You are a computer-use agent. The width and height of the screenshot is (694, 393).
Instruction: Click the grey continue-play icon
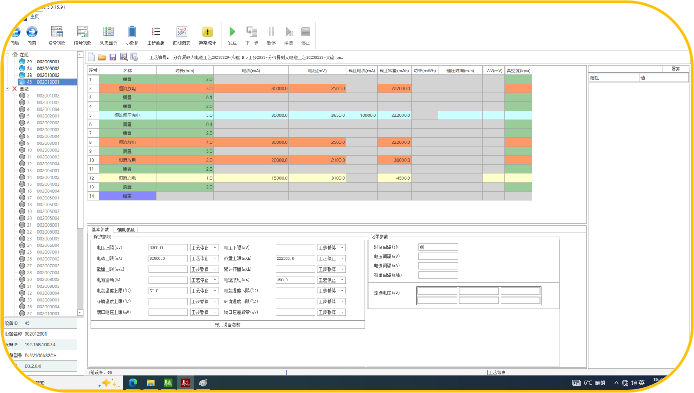(289, 32)
